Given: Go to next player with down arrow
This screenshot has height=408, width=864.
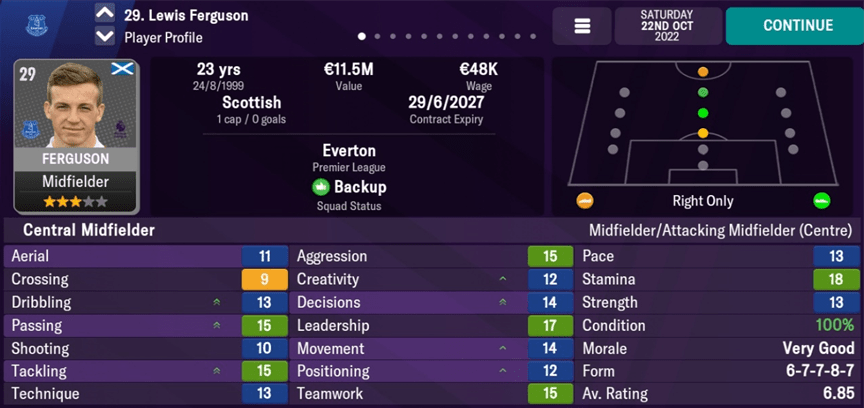Looking at the screenshot, I should tap(104, 37).
